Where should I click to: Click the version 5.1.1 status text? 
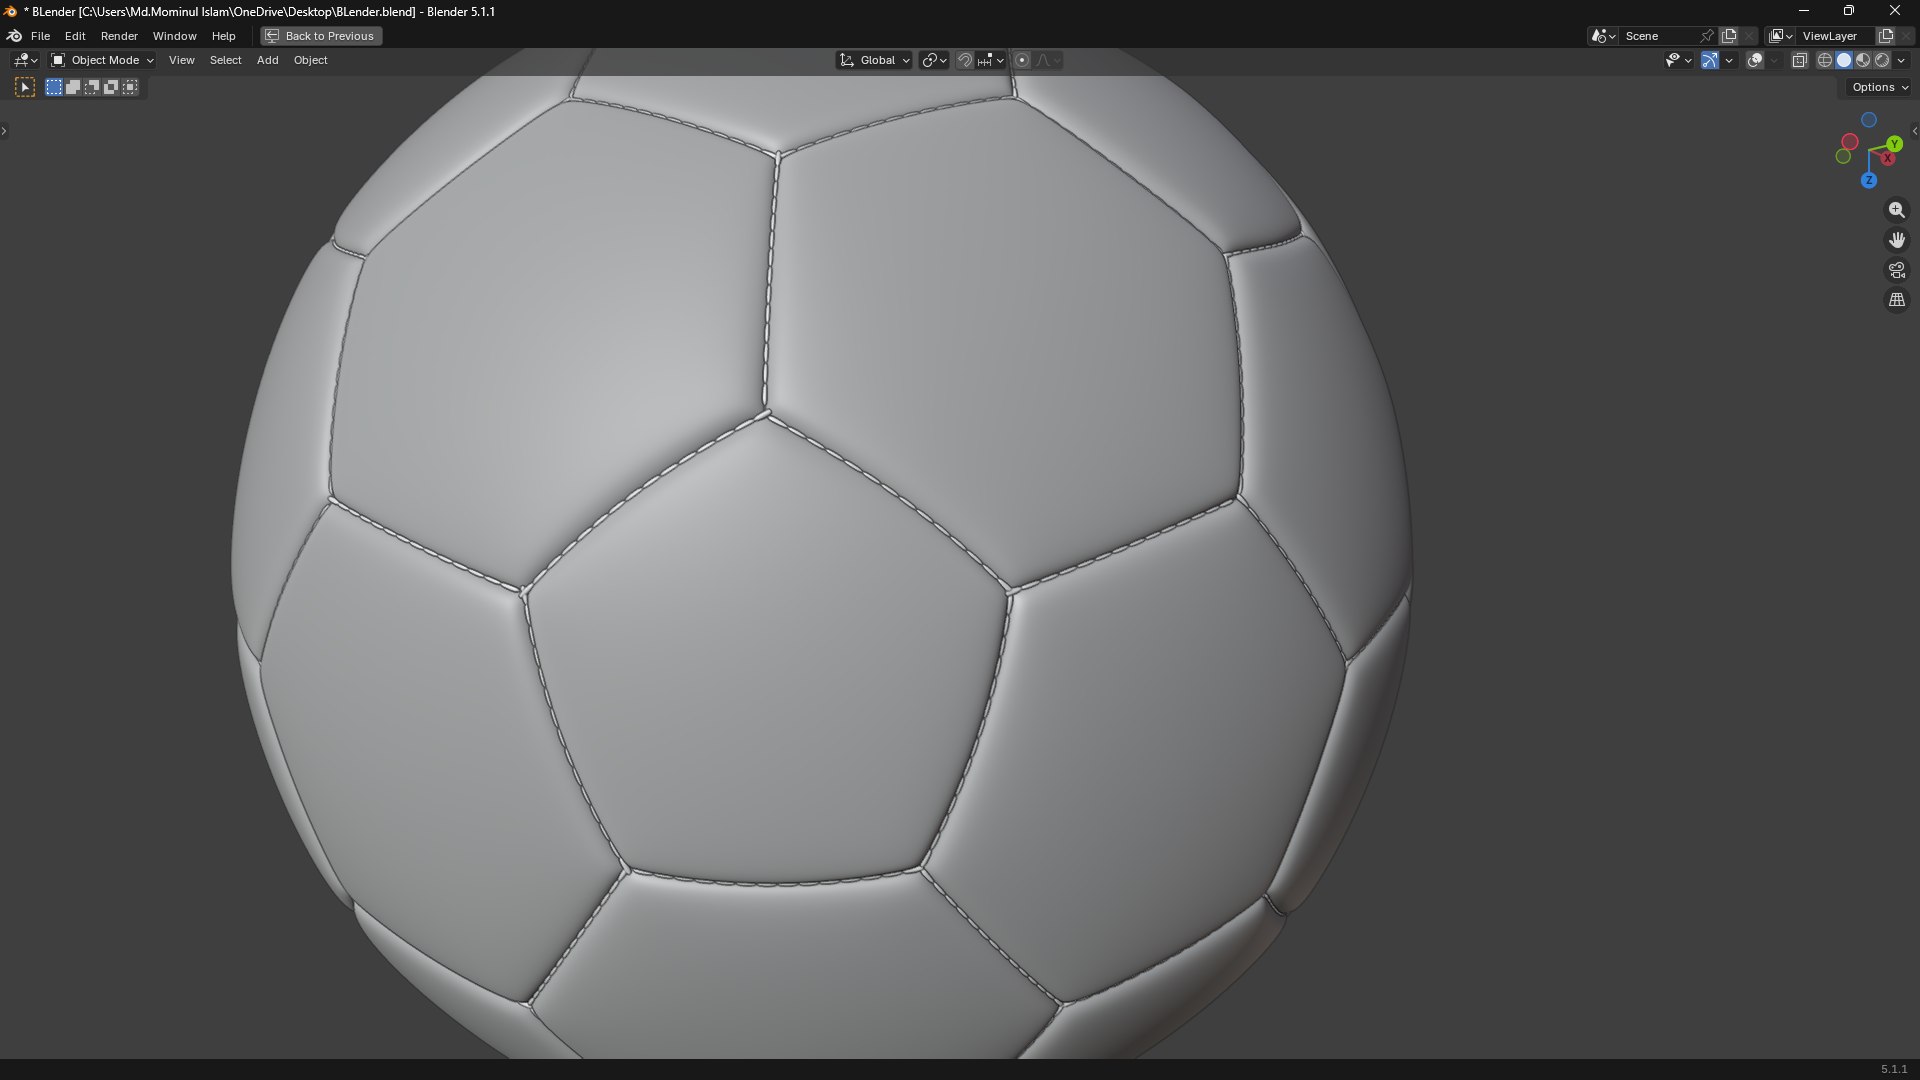1893,1069
